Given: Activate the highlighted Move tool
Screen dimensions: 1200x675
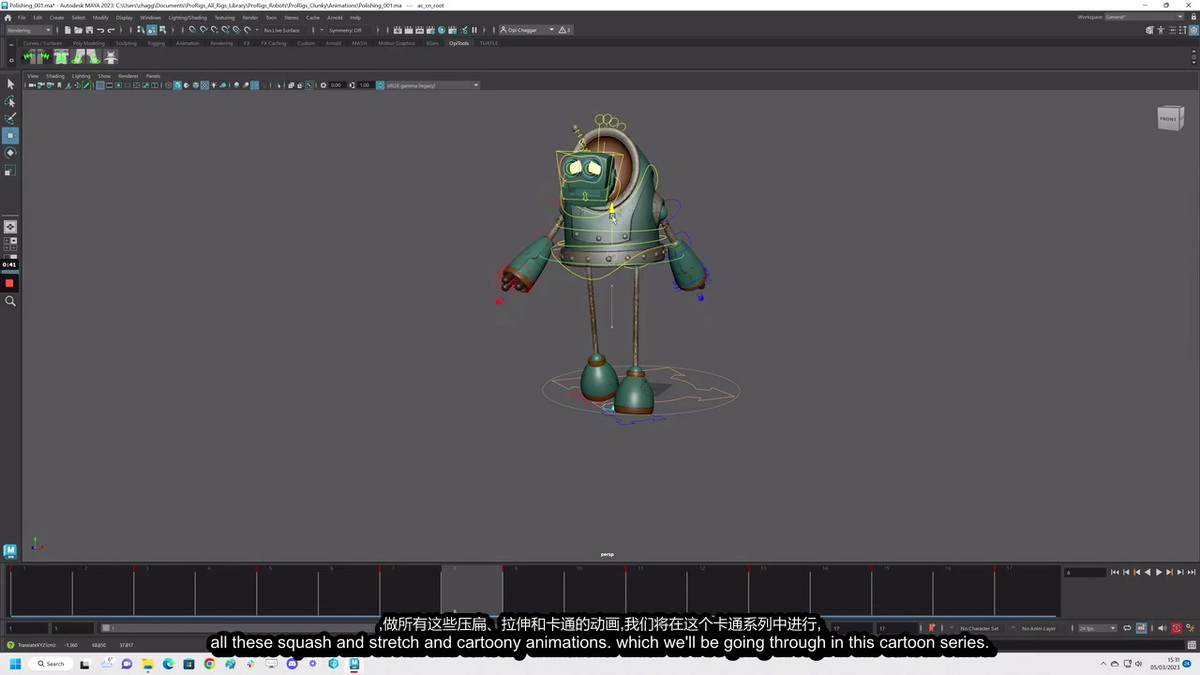Looking at the screenshot, I should tap(10, 135).
